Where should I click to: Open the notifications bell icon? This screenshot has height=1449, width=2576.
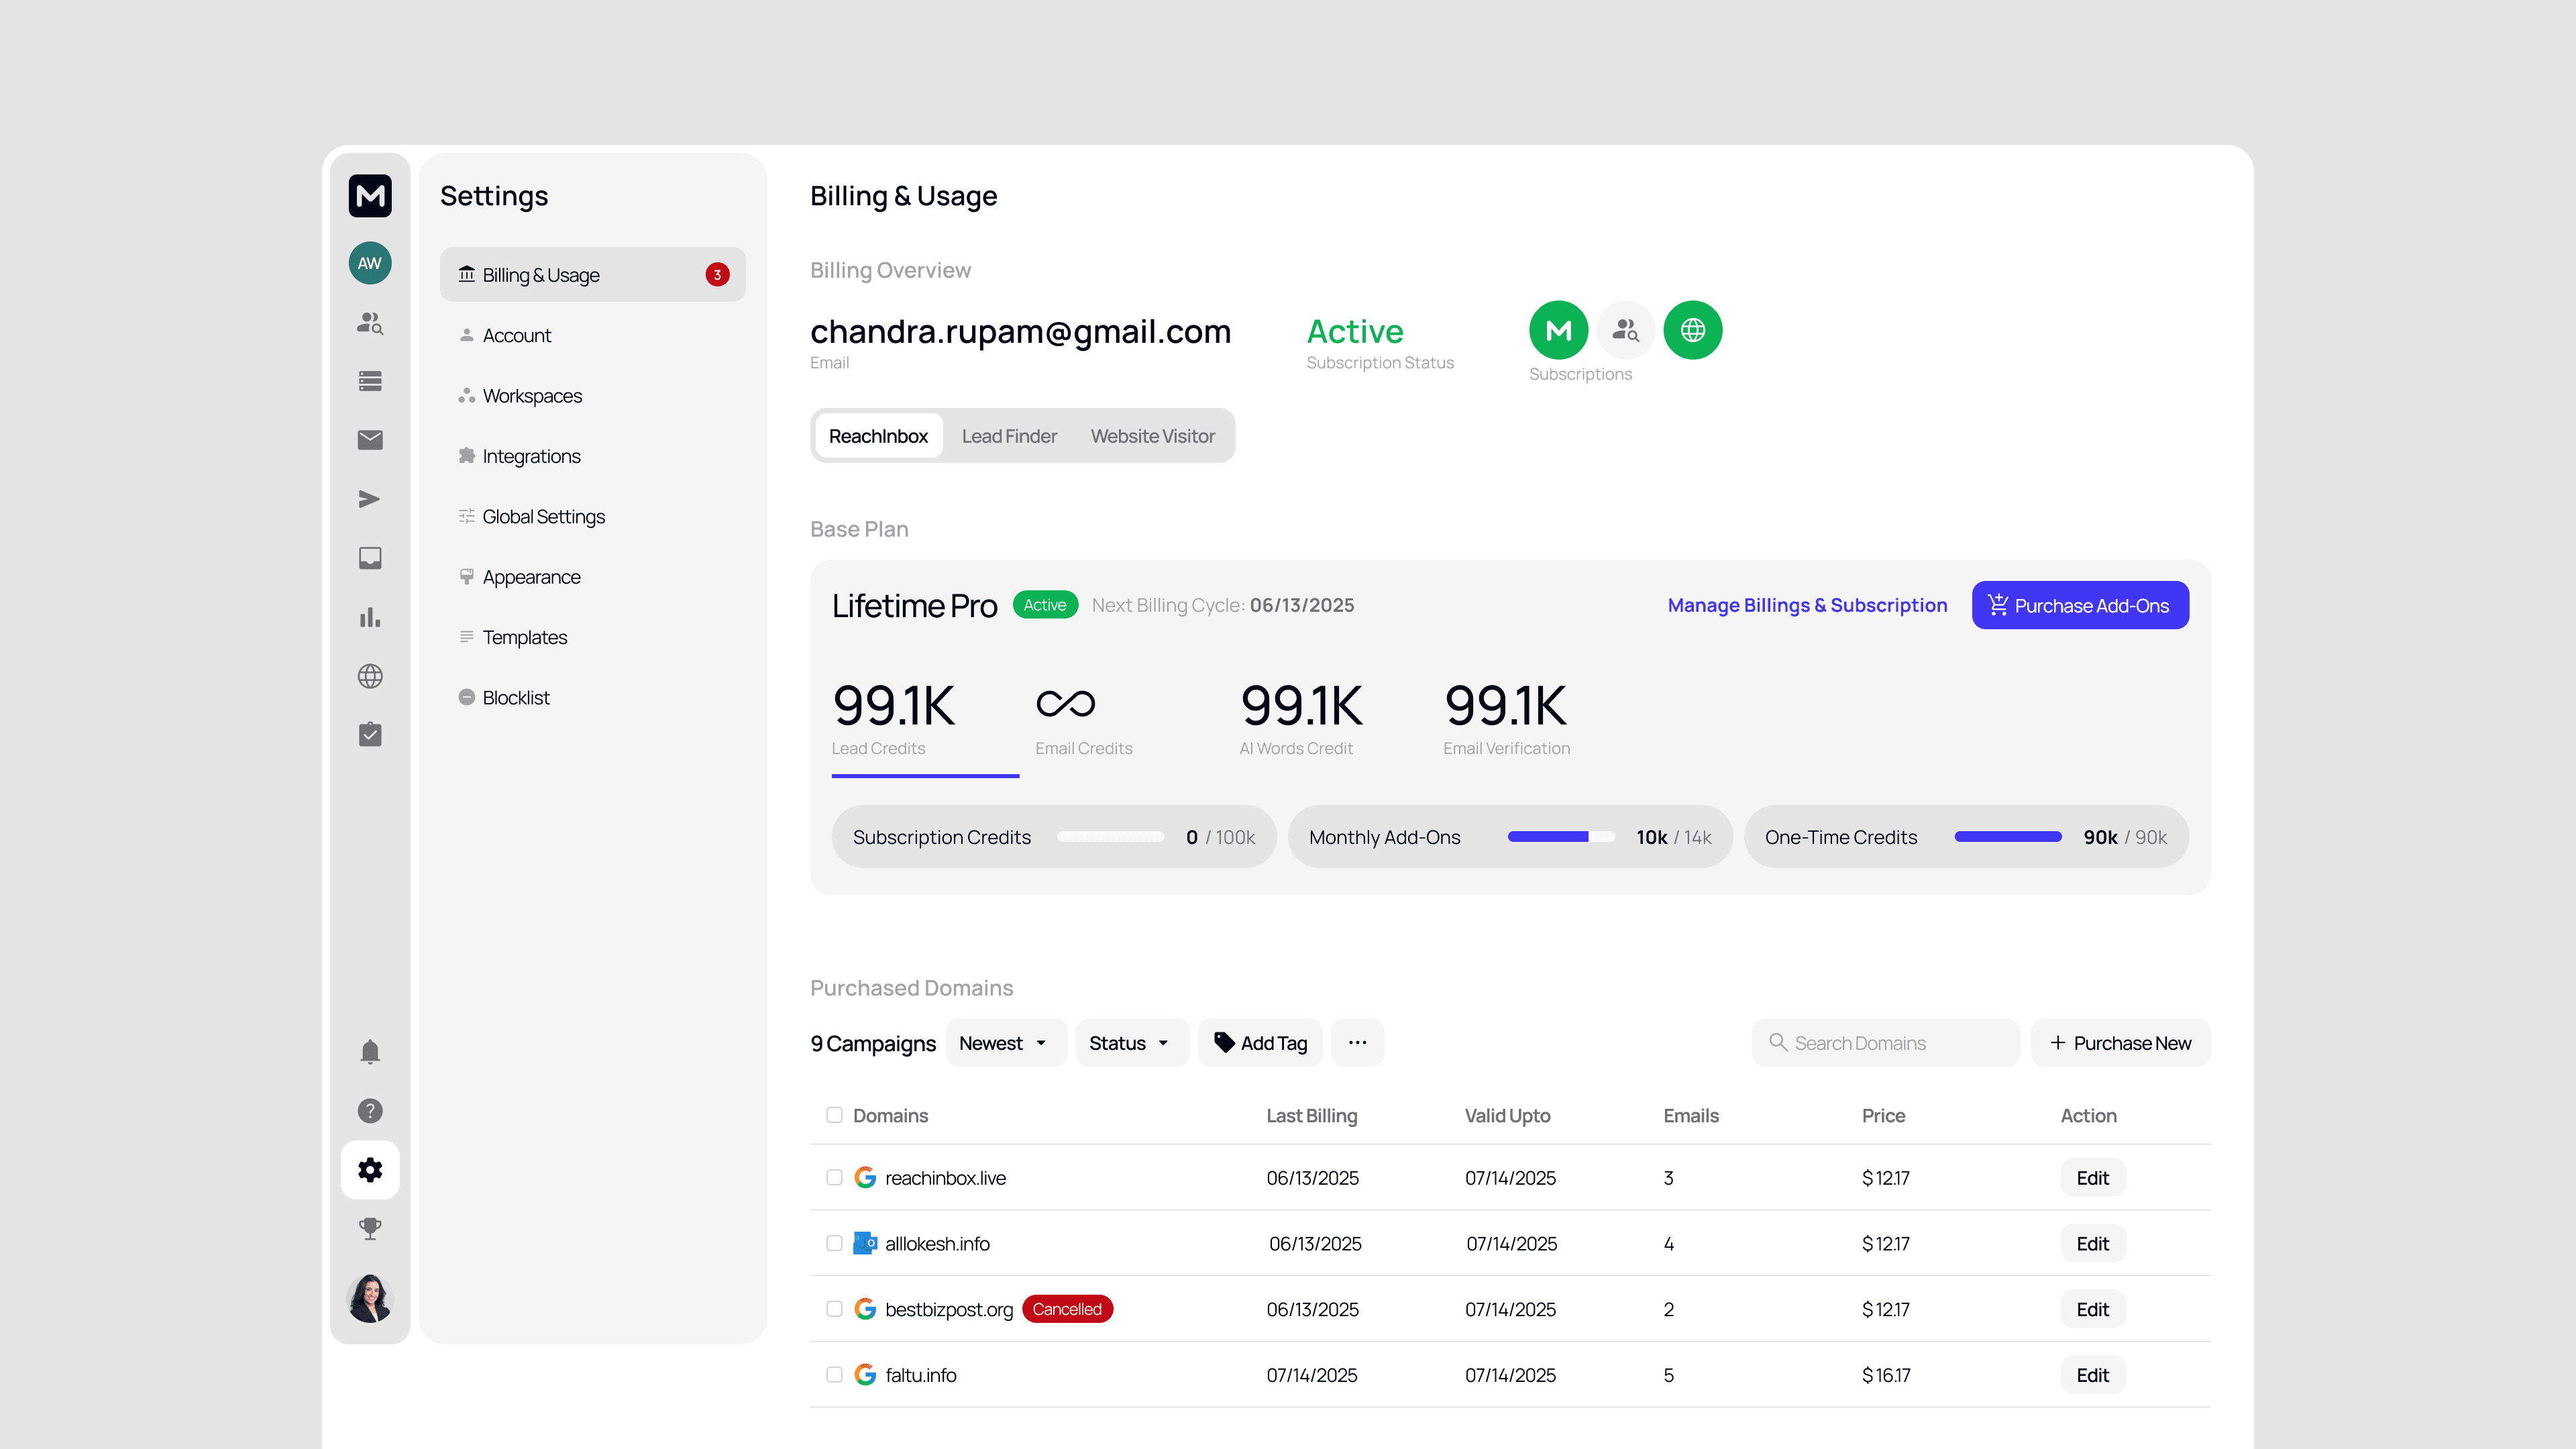(x=370, y=1051)
